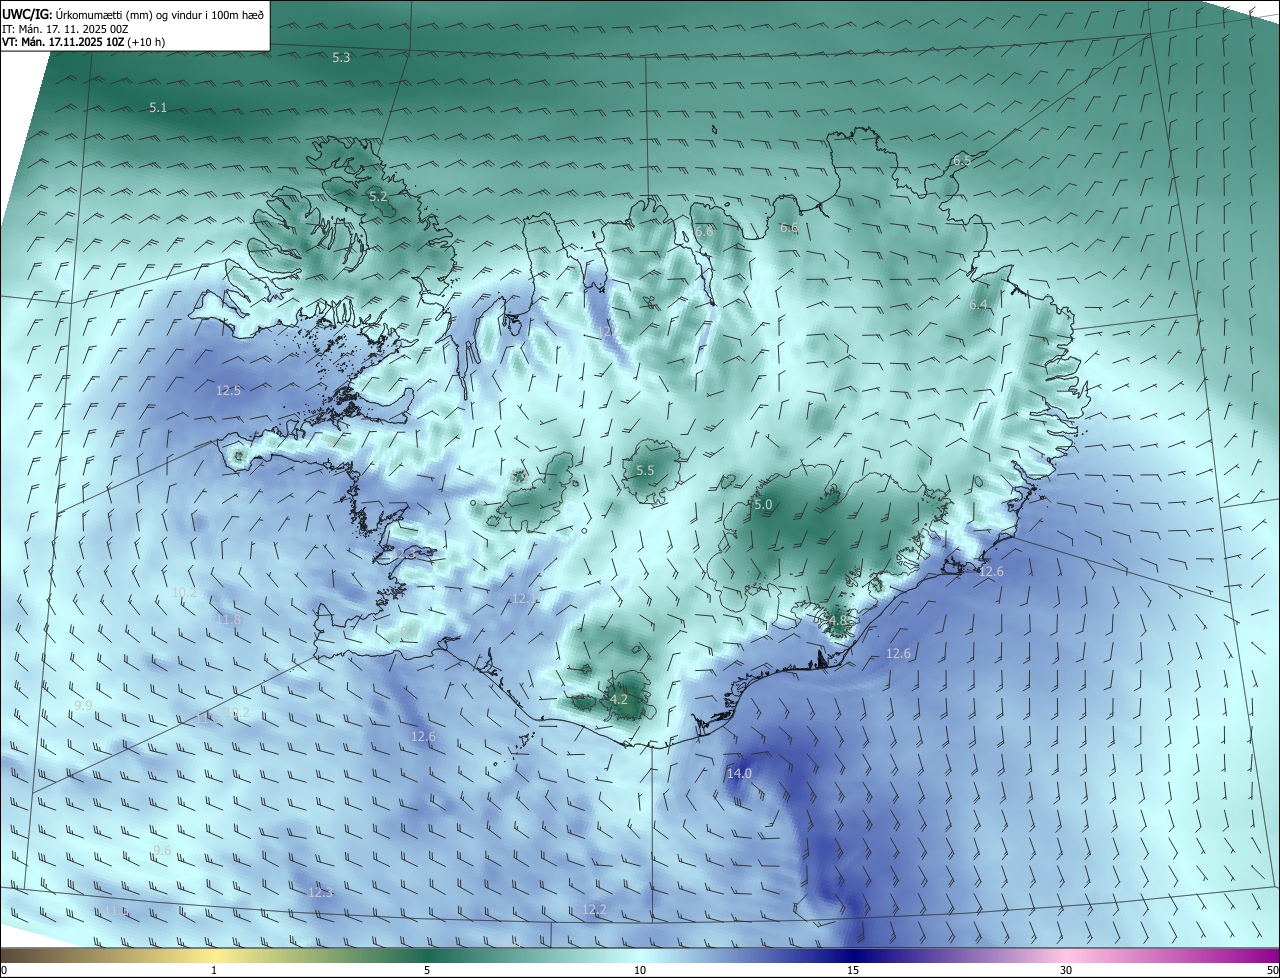Click the 11.8 value label
The width and height of the screenshot is (1280, 978).
click(228, 620)
